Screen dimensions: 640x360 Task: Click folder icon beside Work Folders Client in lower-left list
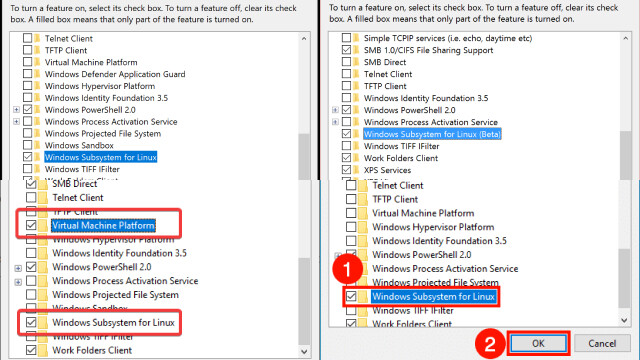(x=43, y=350)
